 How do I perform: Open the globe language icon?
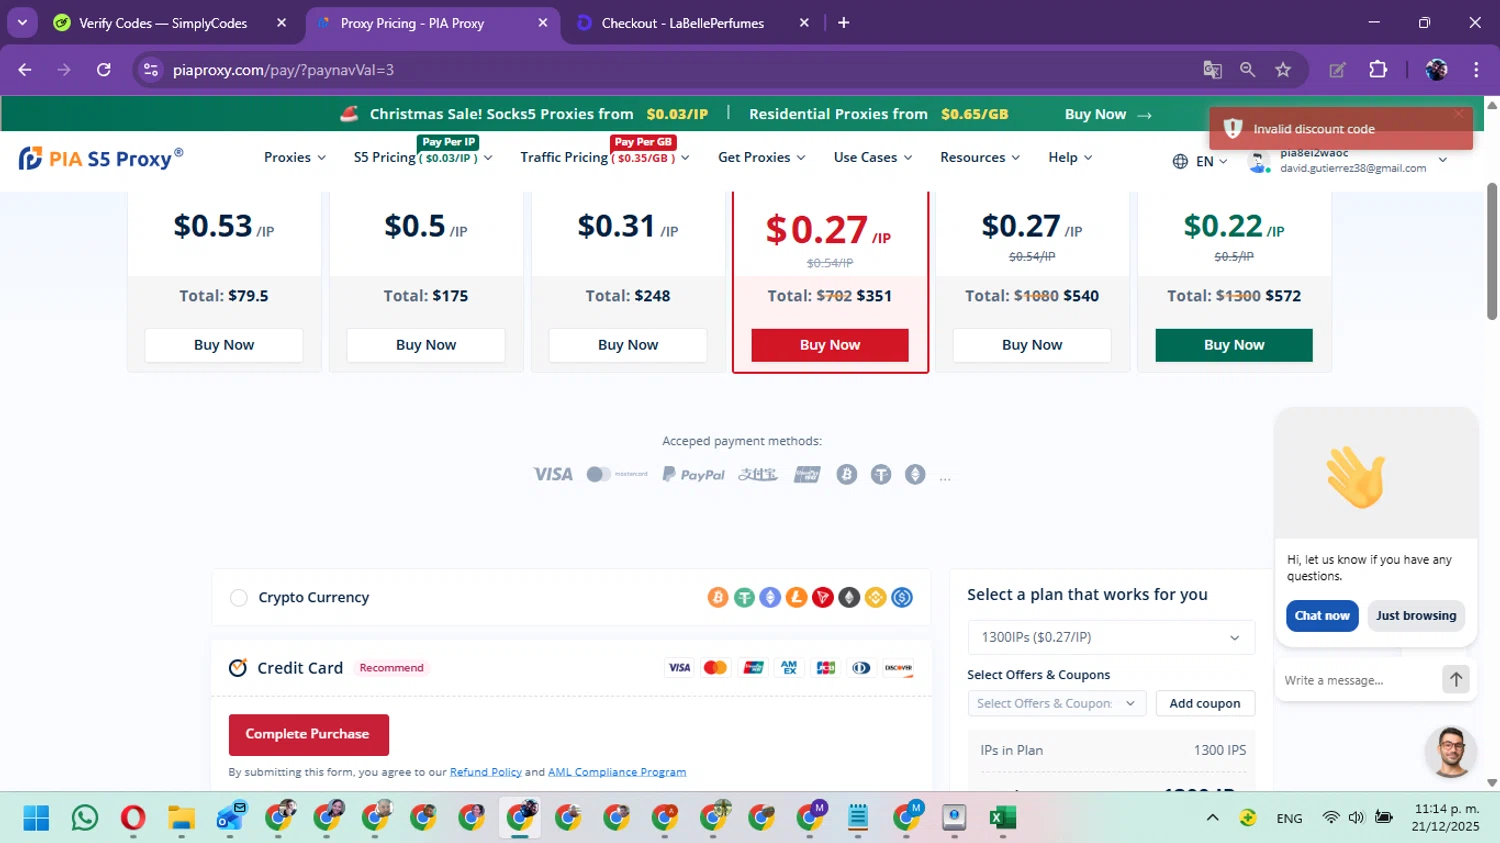click(x=1180, y=161)
